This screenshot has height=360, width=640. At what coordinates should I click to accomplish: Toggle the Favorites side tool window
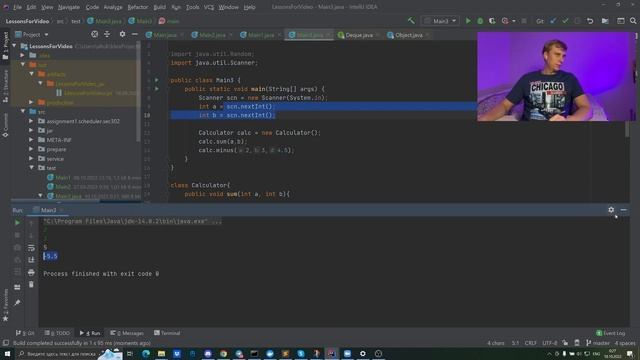coord(5,305)
